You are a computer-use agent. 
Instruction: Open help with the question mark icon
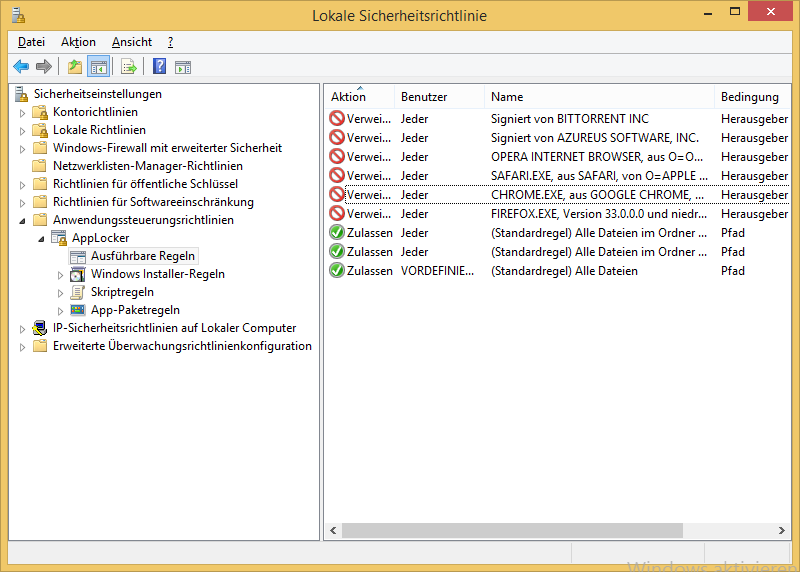click(159, 66)
